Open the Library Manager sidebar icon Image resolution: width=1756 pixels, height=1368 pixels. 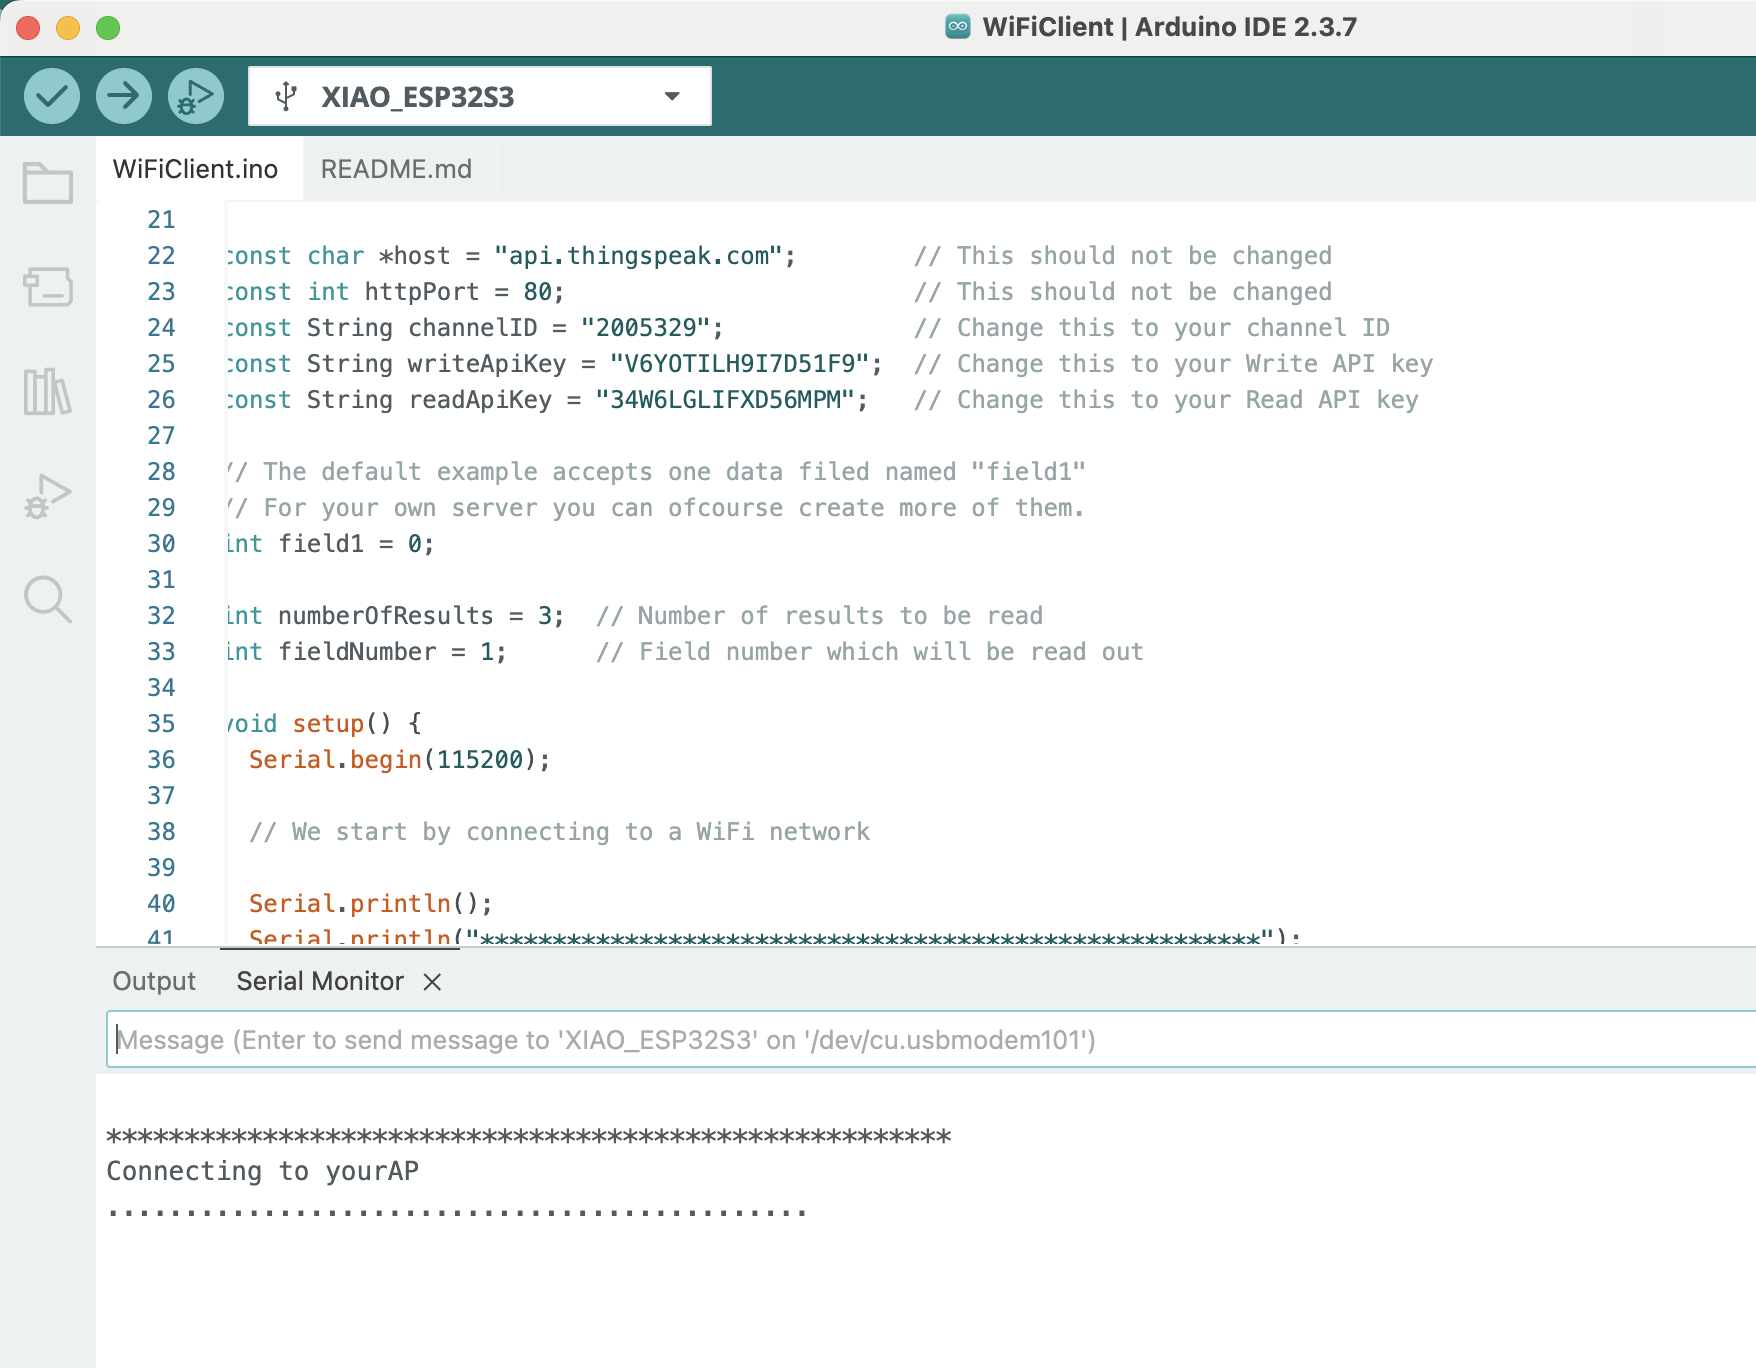point(48,391)
